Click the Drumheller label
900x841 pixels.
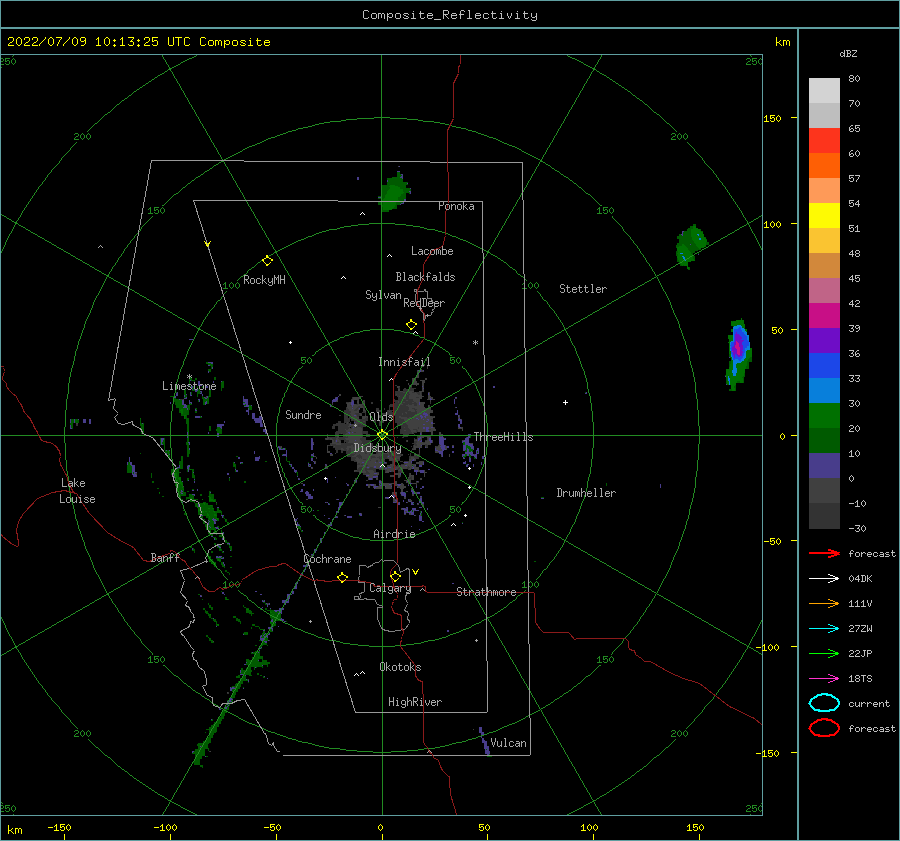[x=586, y=493]
